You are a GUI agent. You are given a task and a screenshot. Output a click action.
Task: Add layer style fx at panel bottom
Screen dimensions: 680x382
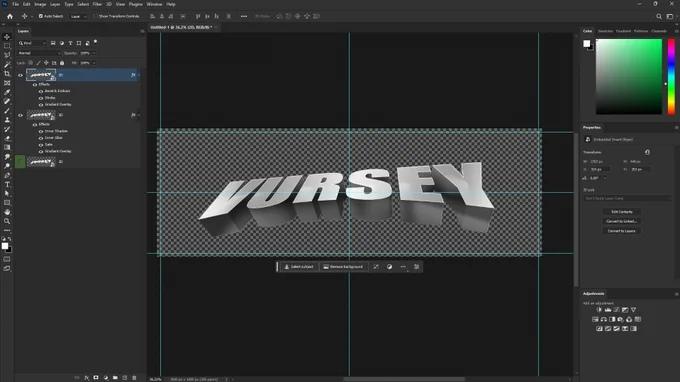coord(86,378)
